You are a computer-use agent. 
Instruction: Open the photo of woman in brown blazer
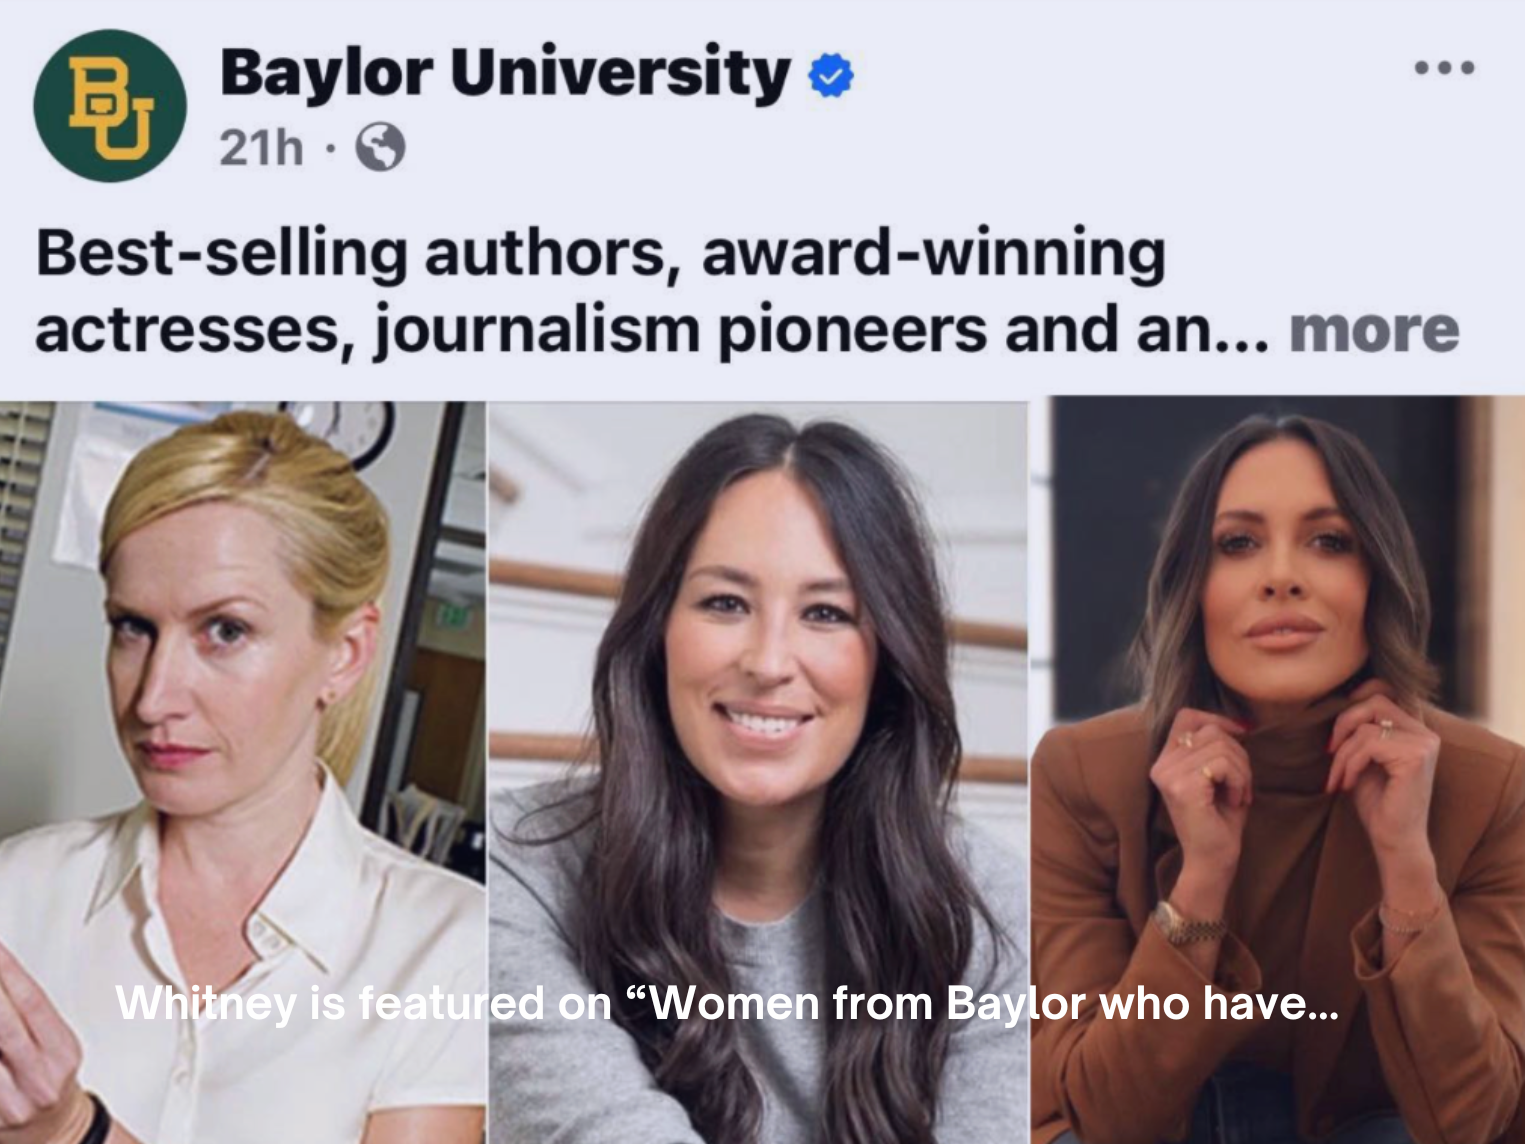tap(1278, 770)
